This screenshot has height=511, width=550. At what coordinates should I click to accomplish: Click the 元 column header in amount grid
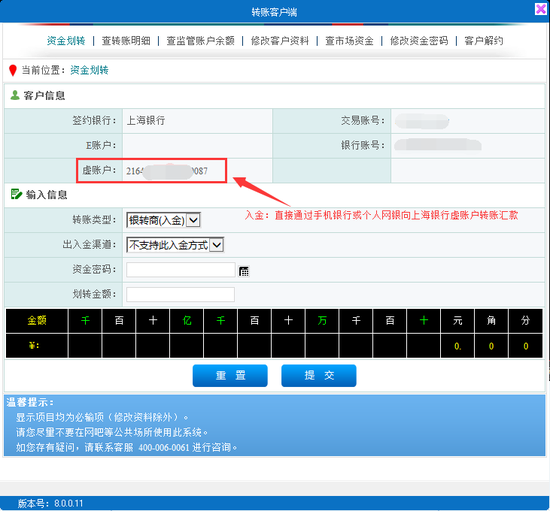click(x=457, y=321)
